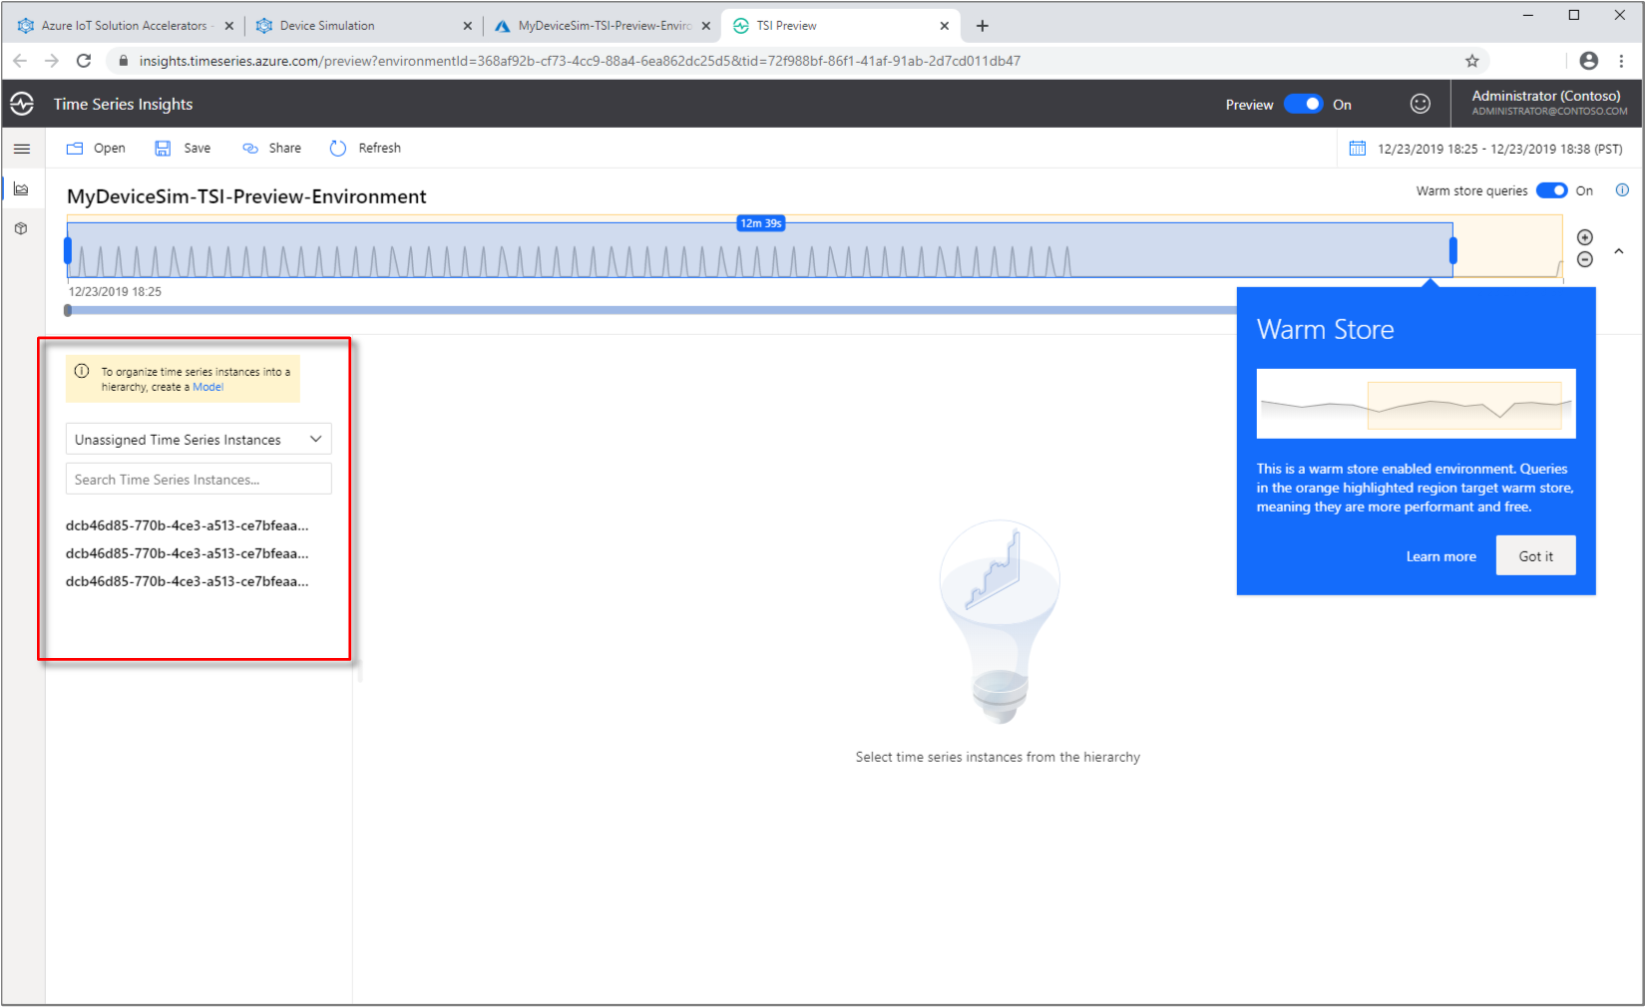This screenshot has width=1646, height=1007.
Task: Click the browser address bar URL
Action: click(580, 61)
